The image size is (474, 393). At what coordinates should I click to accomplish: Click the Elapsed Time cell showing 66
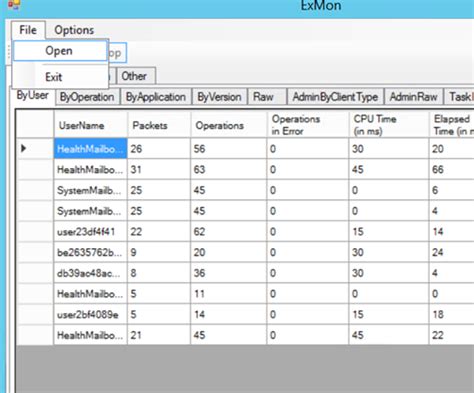(x=451, y=169)
